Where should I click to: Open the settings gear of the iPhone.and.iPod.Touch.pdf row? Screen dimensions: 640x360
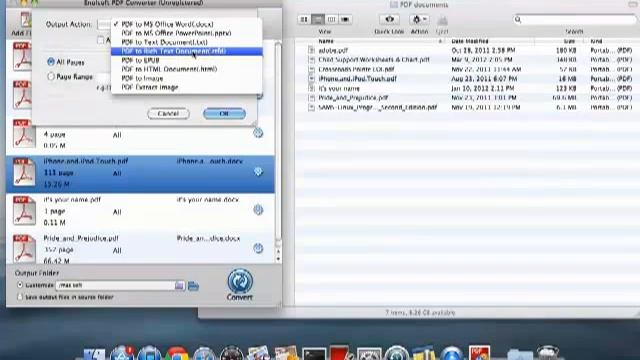click(258, 172)
